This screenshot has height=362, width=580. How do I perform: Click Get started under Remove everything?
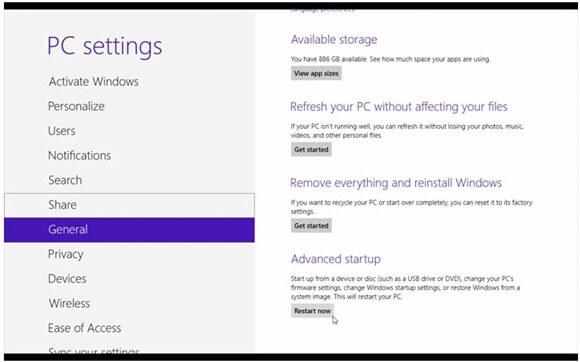(311, 226)
